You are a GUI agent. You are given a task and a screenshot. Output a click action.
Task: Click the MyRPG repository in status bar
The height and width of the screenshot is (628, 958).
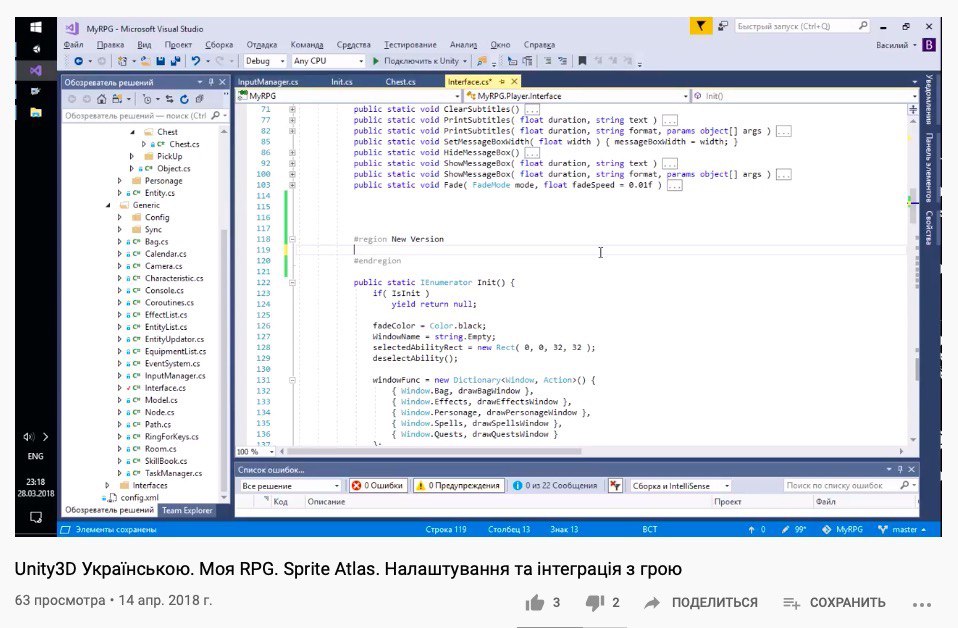point(843,530)
